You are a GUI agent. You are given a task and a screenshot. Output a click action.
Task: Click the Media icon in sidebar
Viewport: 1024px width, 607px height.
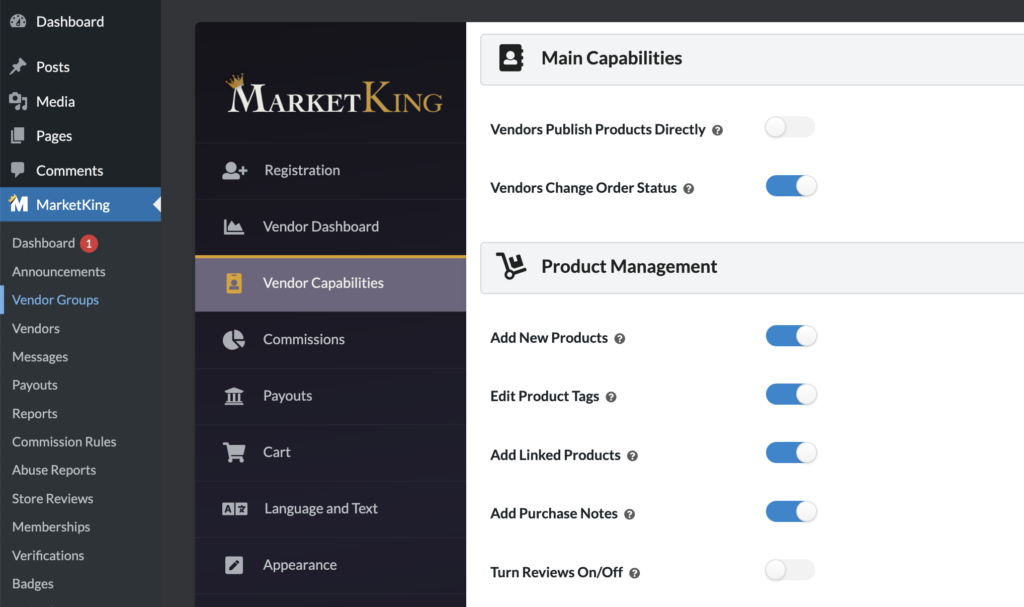pyautogui.click(x=18, y=101)
